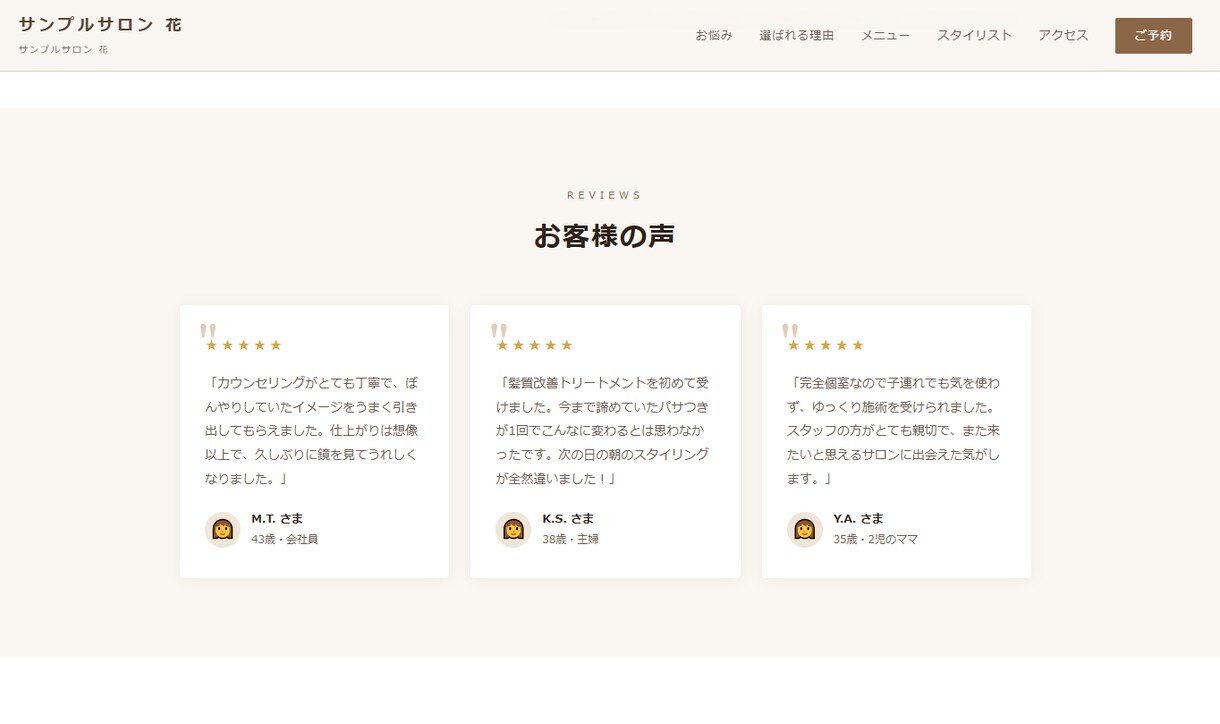
Task: Click the K.S. さま name text
Action: pos(568,518)
